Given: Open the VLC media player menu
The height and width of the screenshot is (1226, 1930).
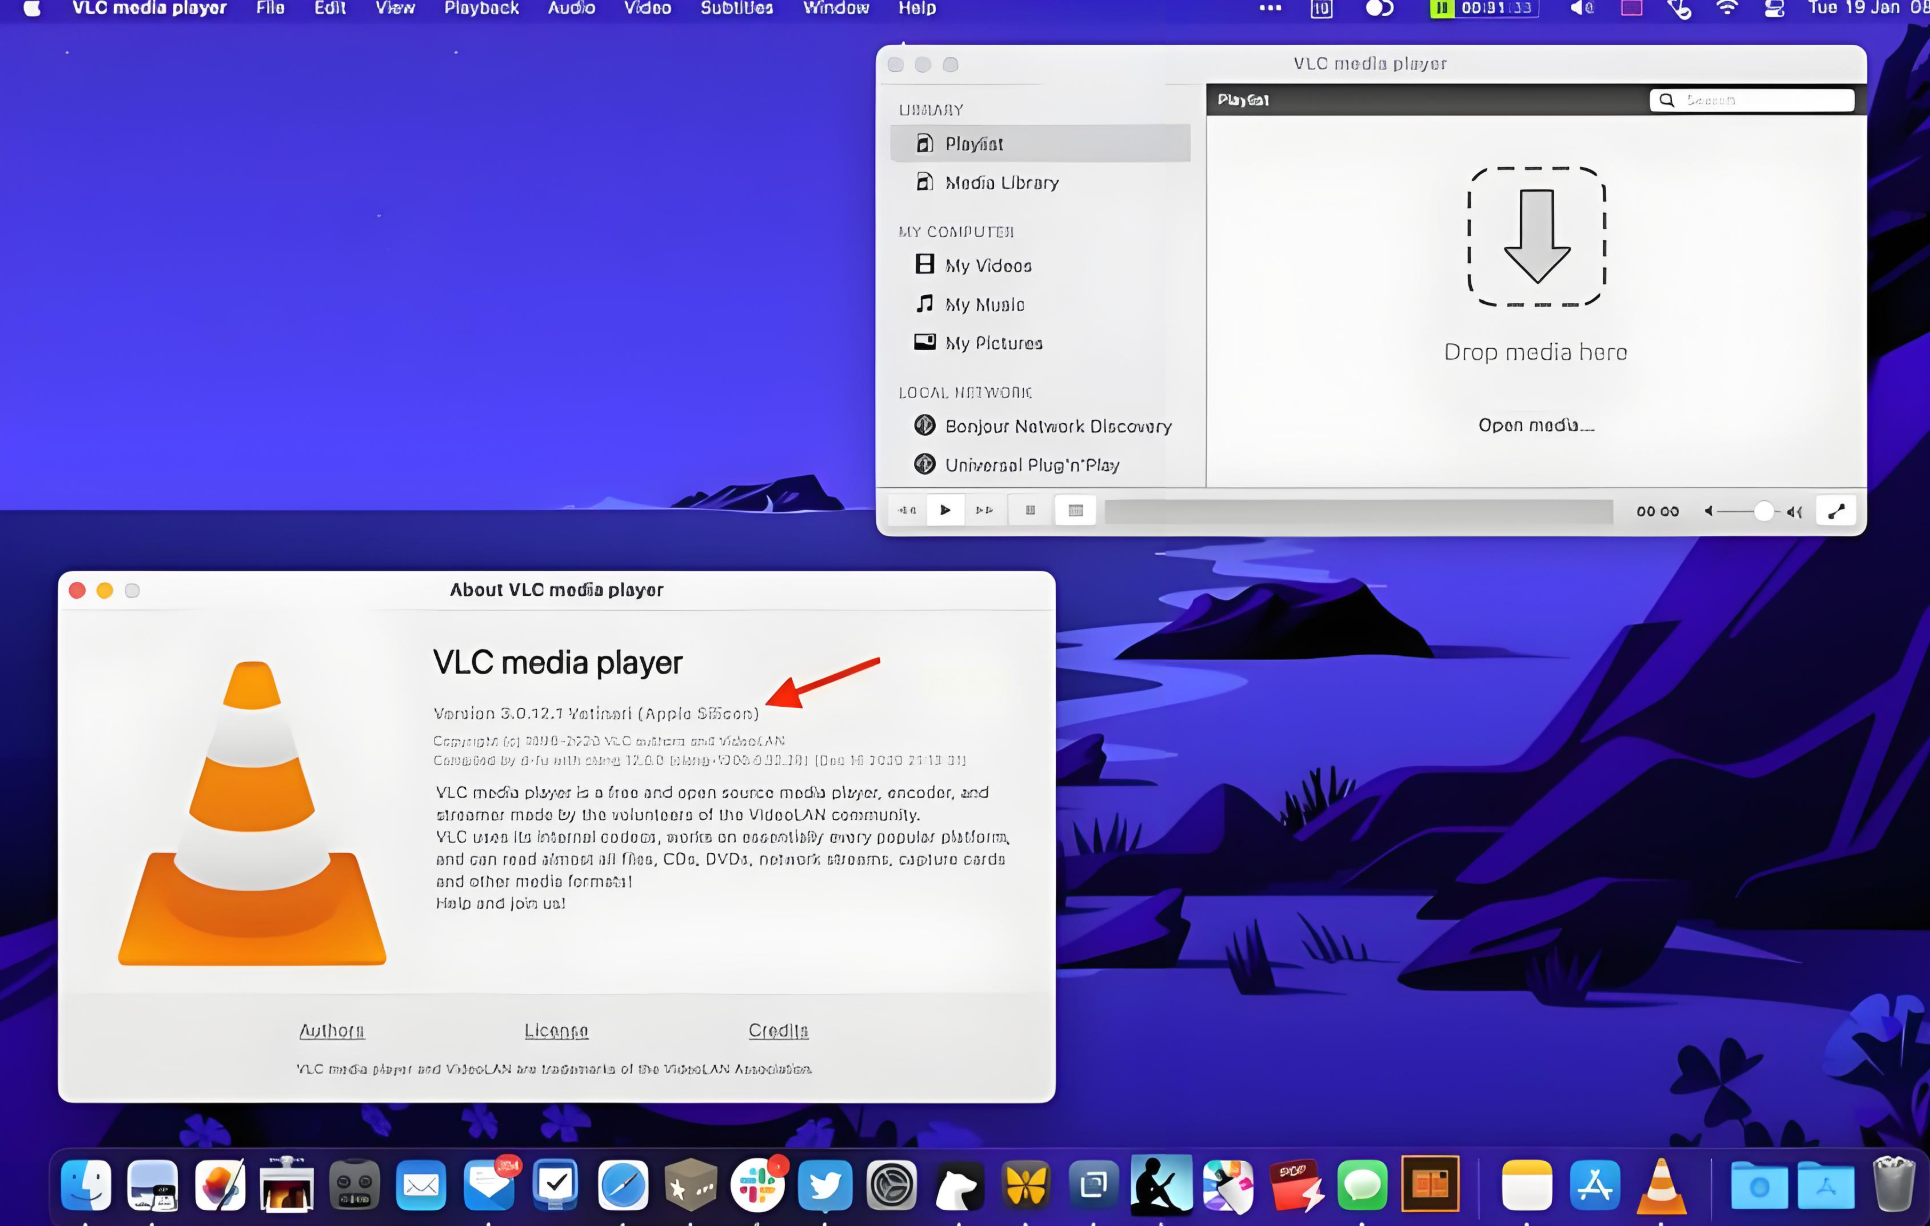Looking at the screenshot, I should coord(149,8).
